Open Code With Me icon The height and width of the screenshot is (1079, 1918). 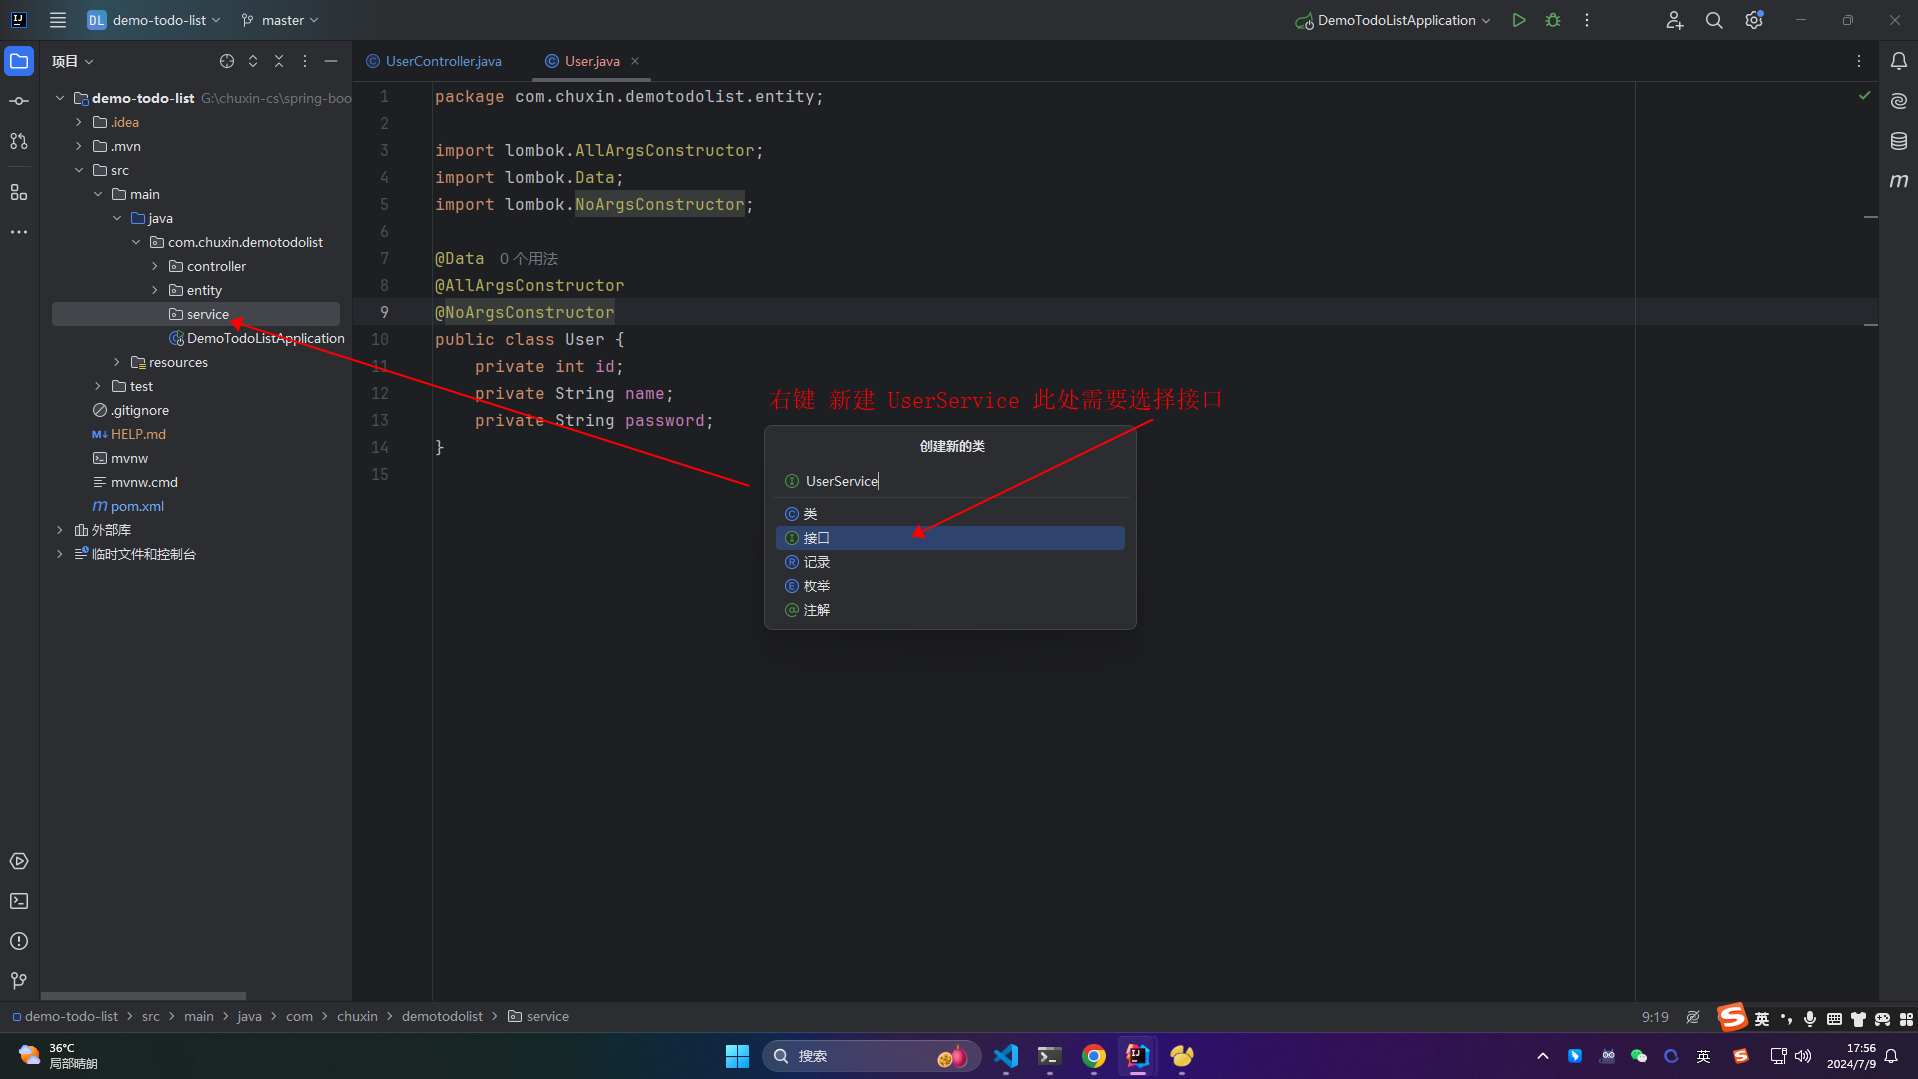[x=1675, y=20]
